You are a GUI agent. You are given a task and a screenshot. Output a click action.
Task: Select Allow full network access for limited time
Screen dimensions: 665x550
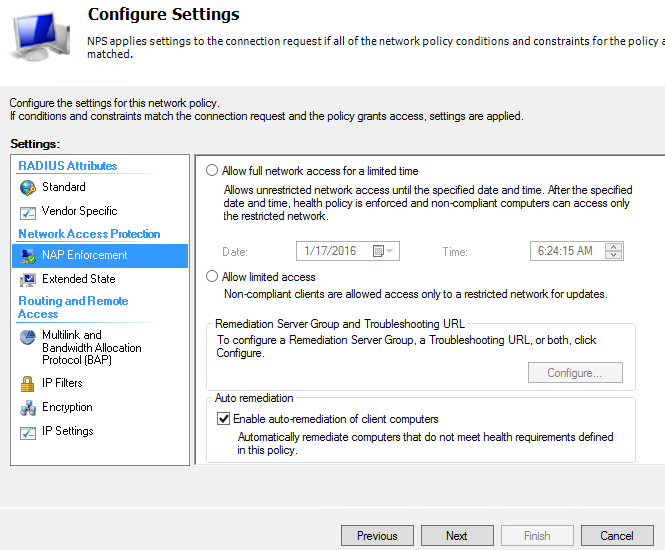click(x=212, y=170)
